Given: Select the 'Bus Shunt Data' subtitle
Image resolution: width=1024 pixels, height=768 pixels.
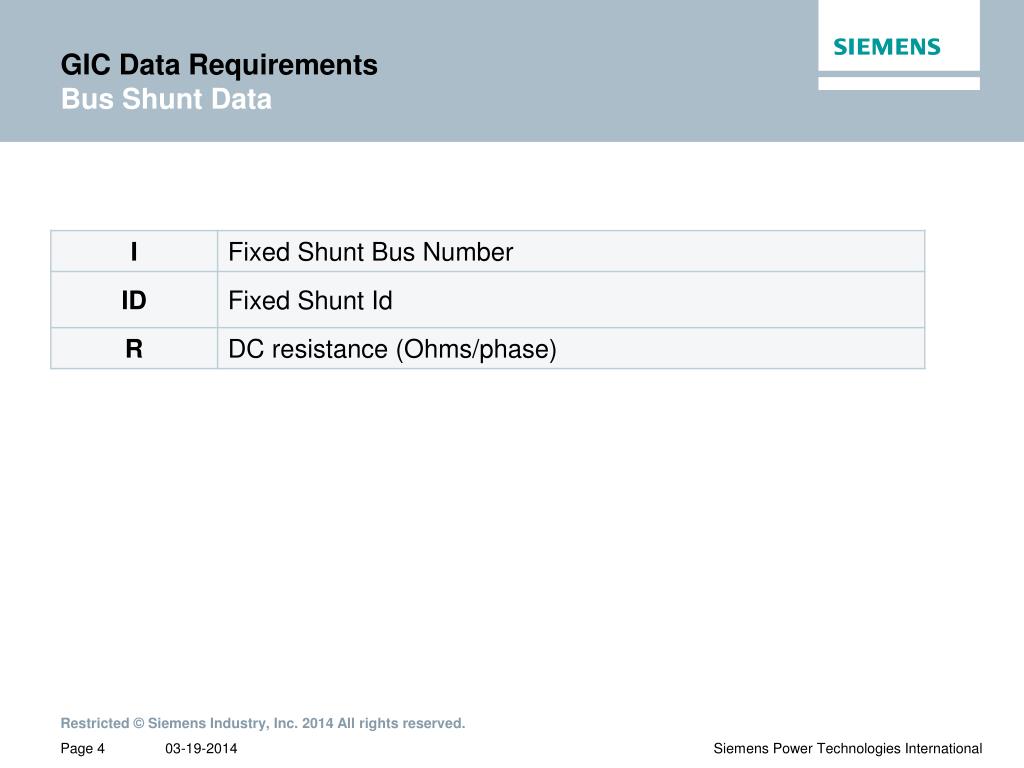Looking at the screenshot, I should point(166,99).
